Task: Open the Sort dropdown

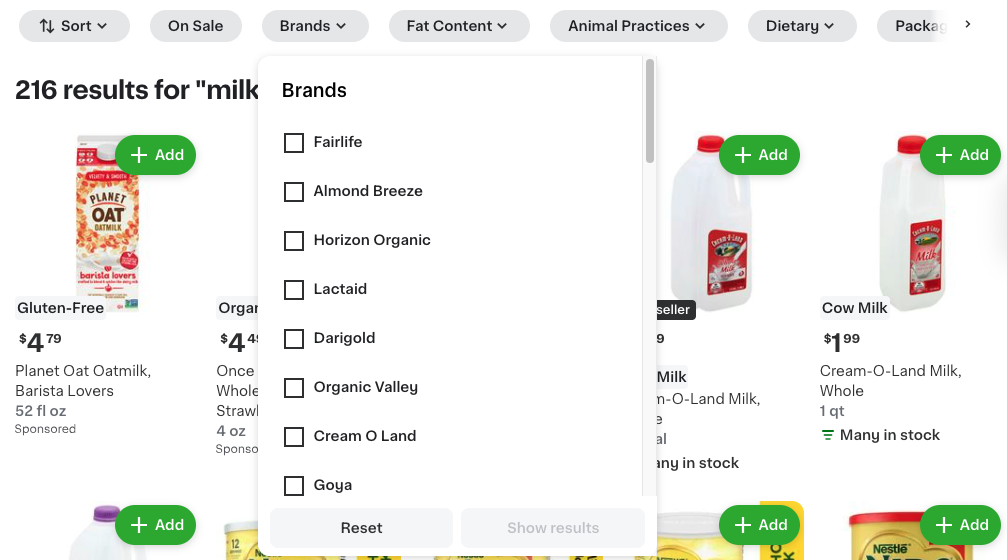Action: pyautogui.click(x=74, y=26)
